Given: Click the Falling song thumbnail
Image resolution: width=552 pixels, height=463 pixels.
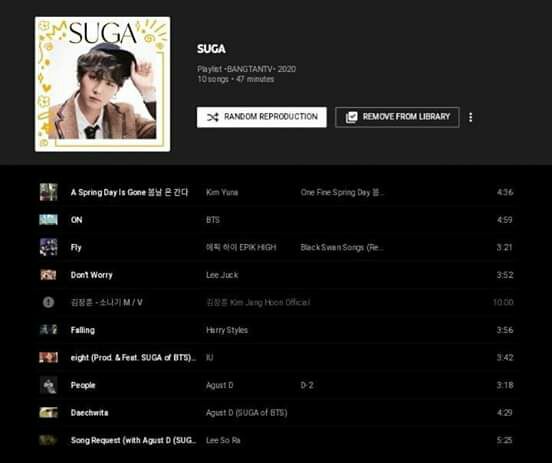Looking at the screenshot, I should 48,330.
